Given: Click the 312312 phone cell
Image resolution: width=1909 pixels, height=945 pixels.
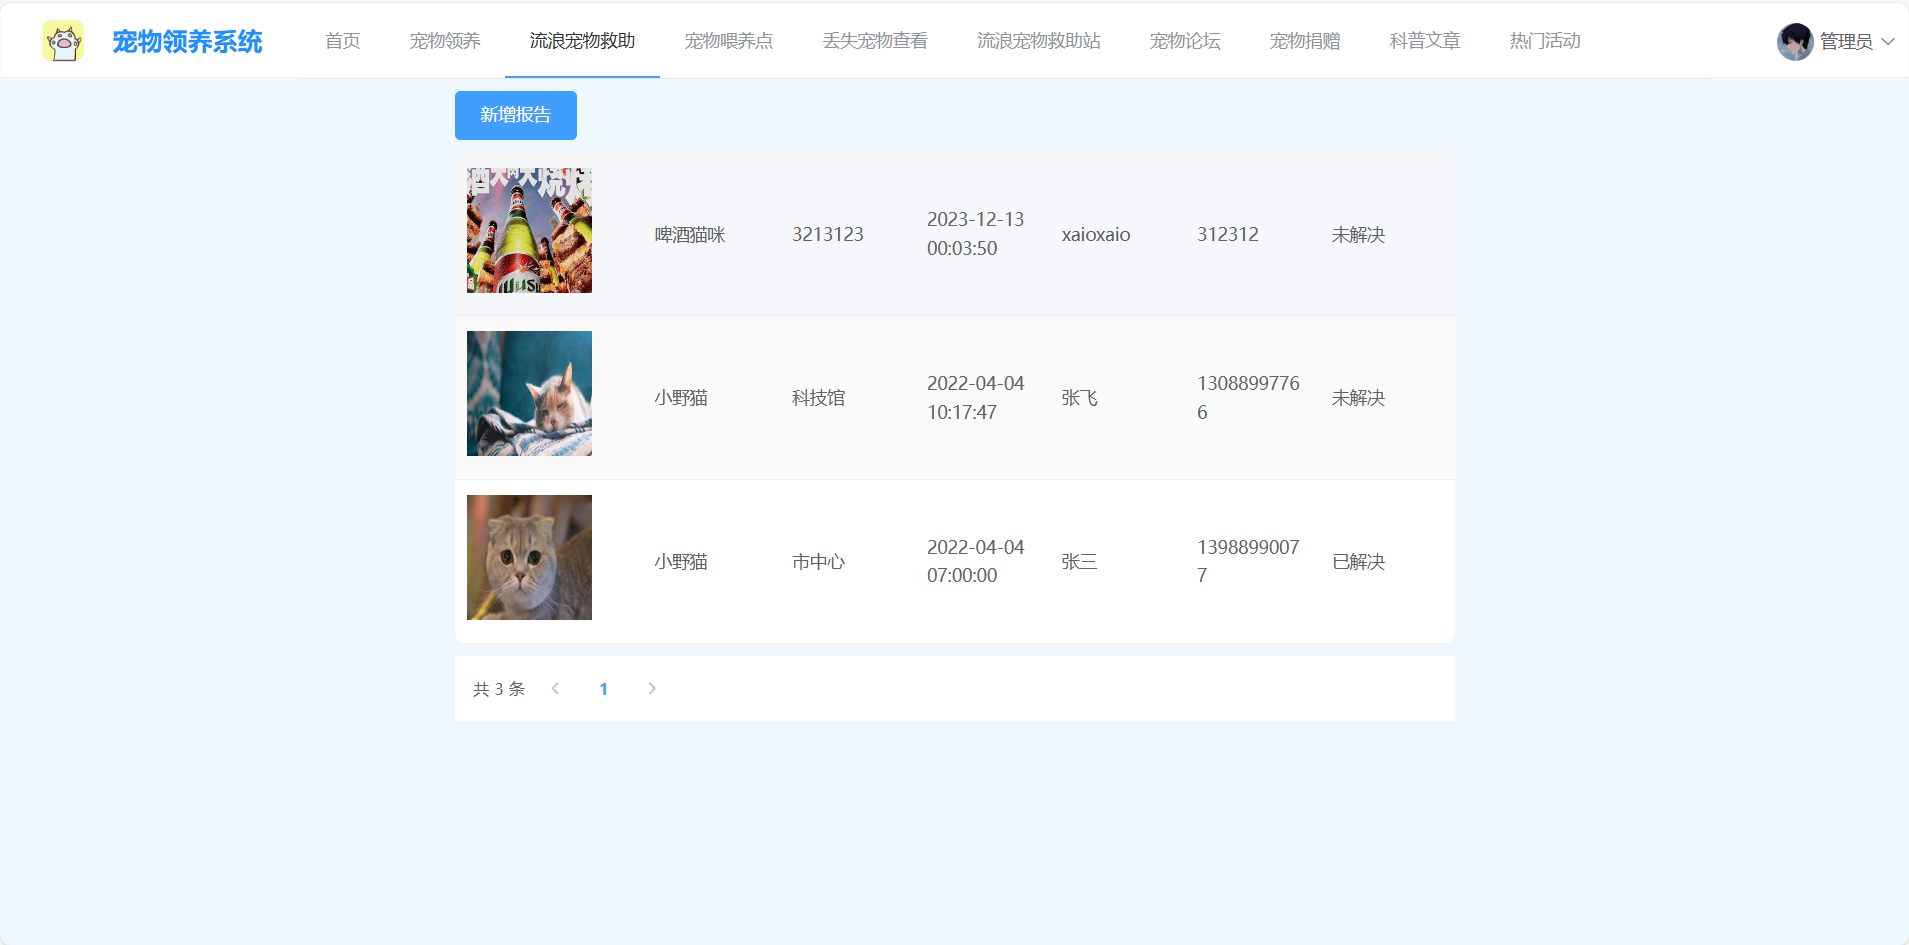Looking at the screenshot, I should coord(1228,234).
